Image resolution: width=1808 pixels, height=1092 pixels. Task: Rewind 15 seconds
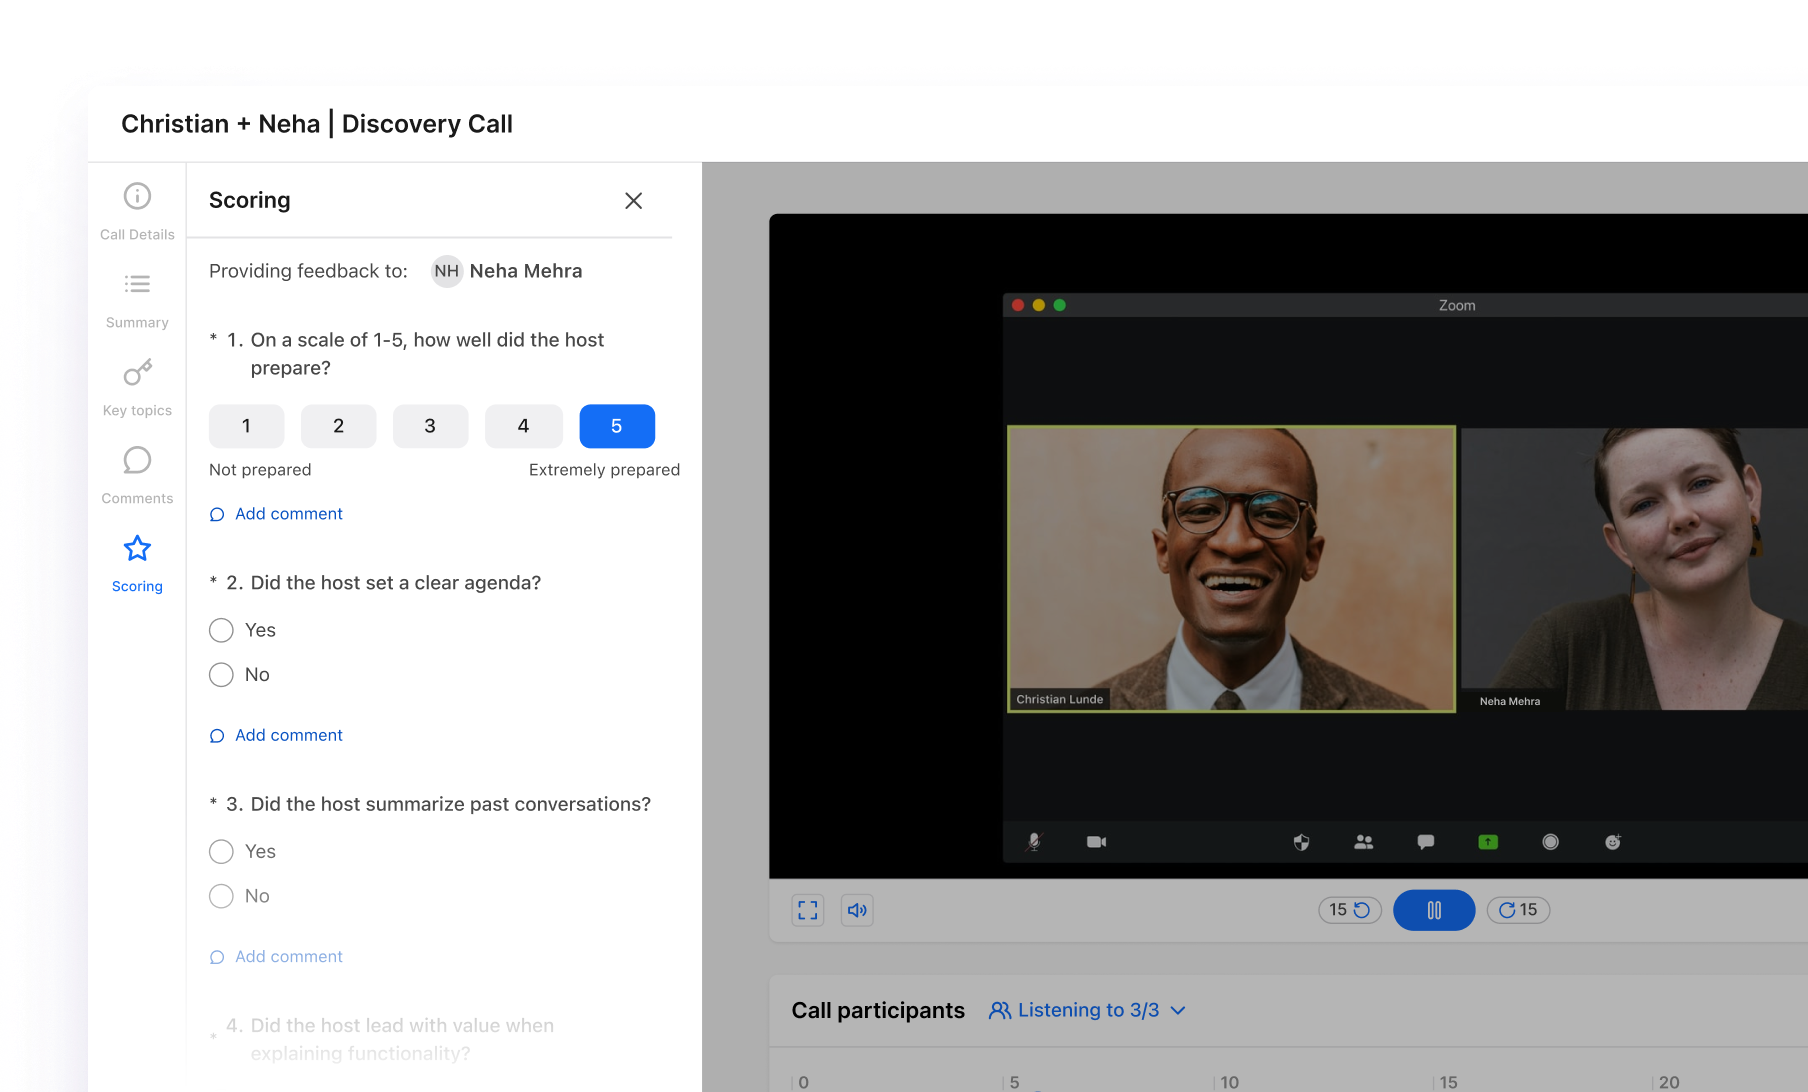pos(1350,910)
